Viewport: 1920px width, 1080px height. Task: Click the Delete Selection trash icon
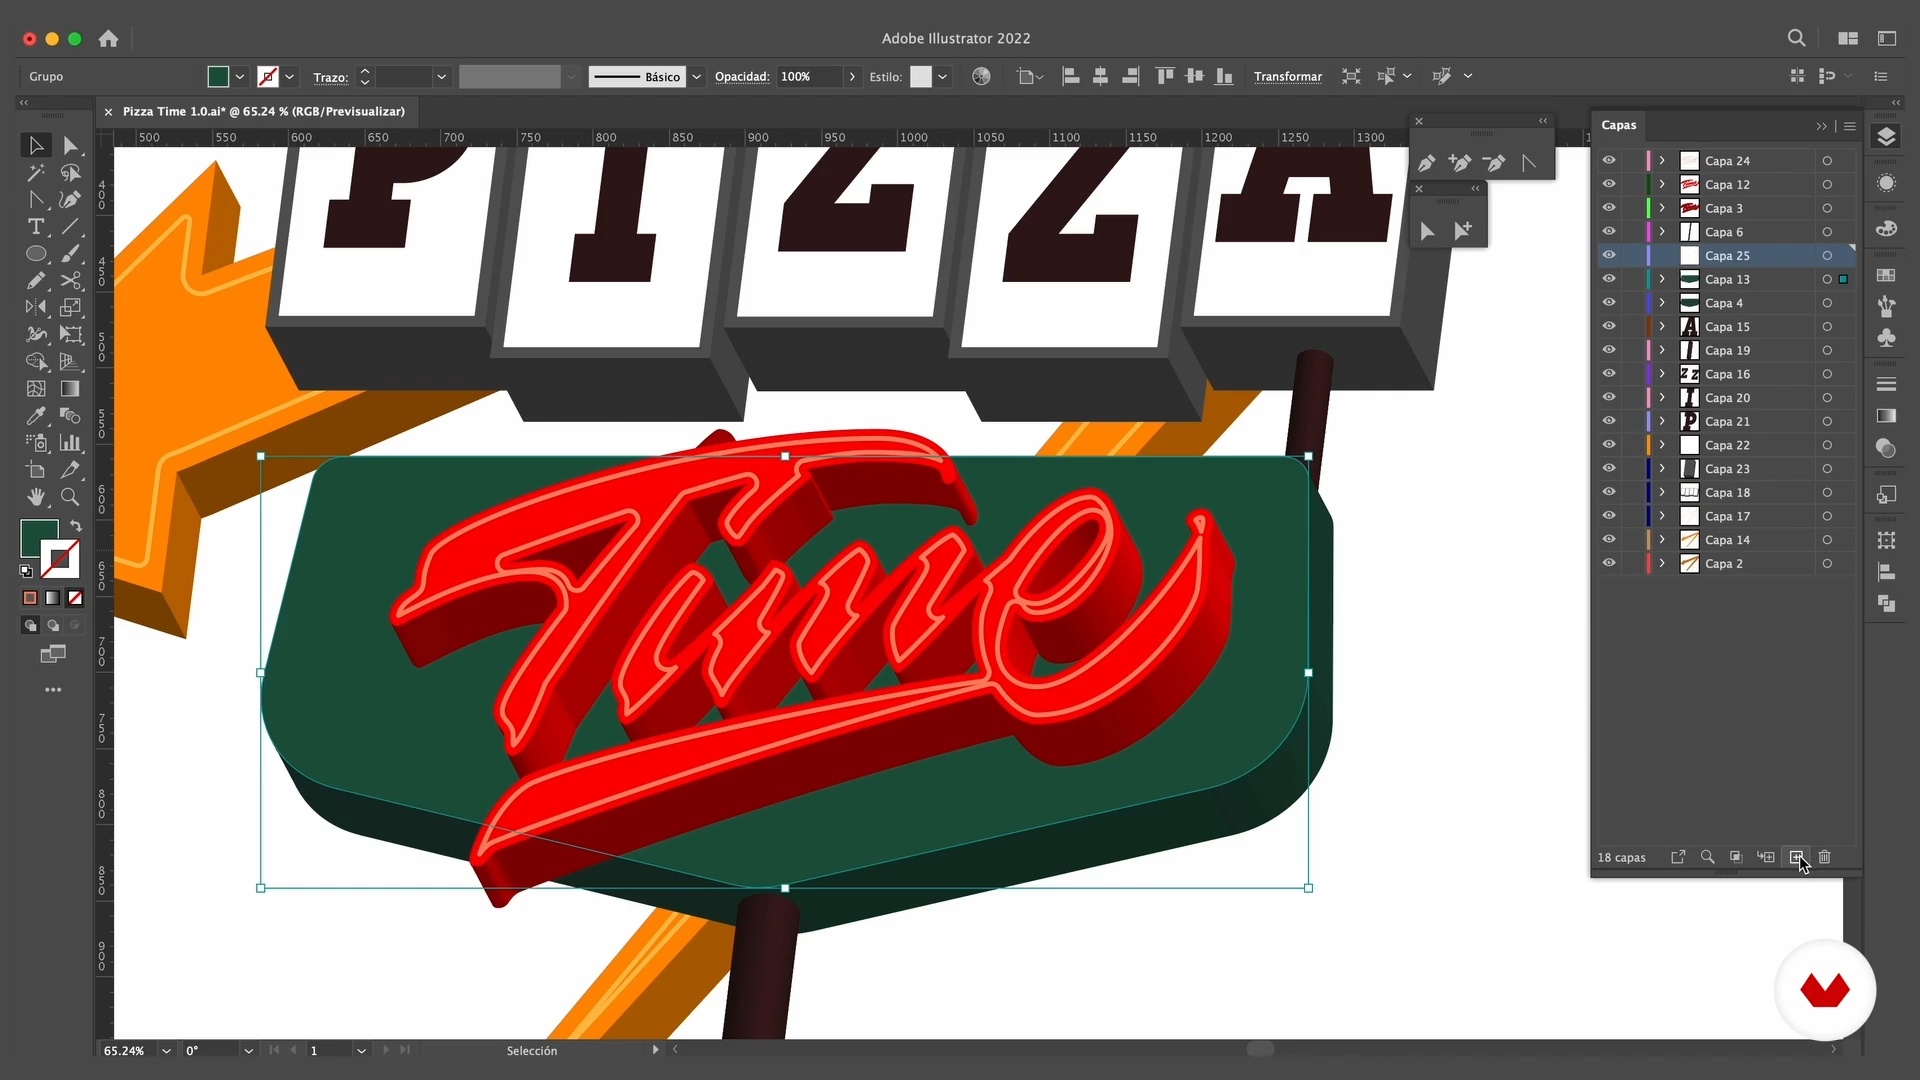[1824, 857]
